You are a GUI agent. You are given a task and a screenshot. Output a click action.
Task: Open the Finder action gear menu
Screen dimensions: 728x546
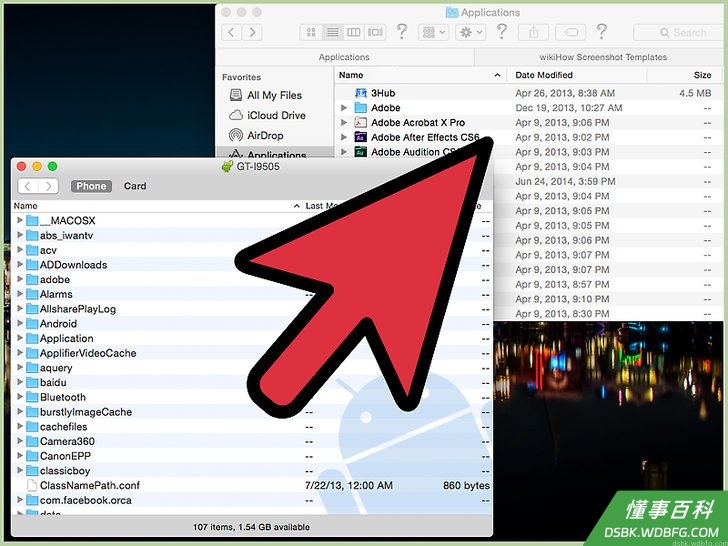pyautogui.click(x=470, y=32)
